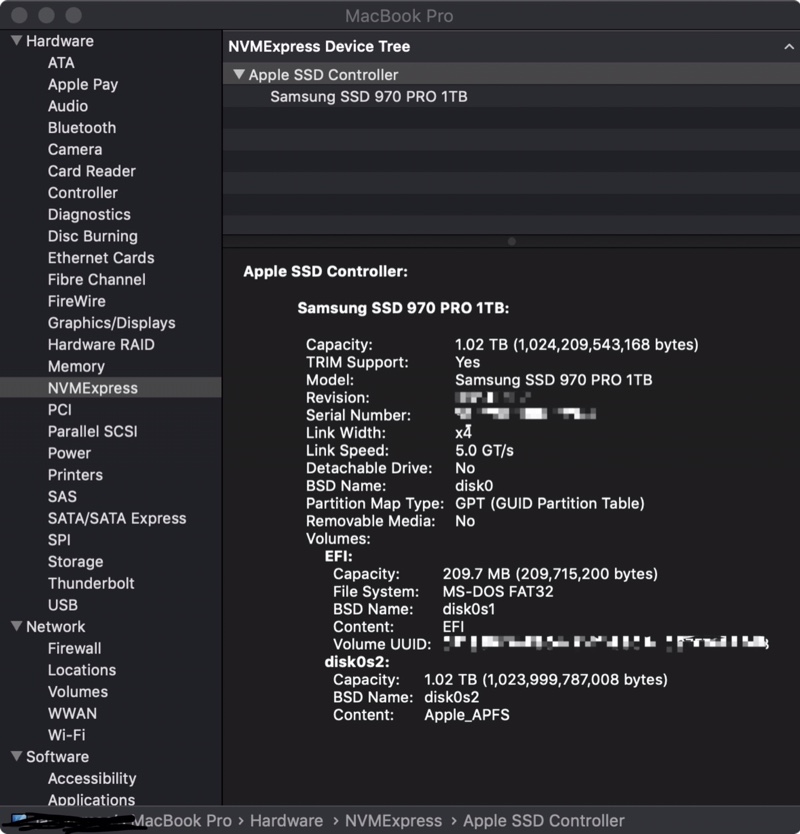Viewport: 800px width, 834px height.
Task: Click the bold Samsung SSD 970 PRO 1TB heading
Action: coord(403,308)
